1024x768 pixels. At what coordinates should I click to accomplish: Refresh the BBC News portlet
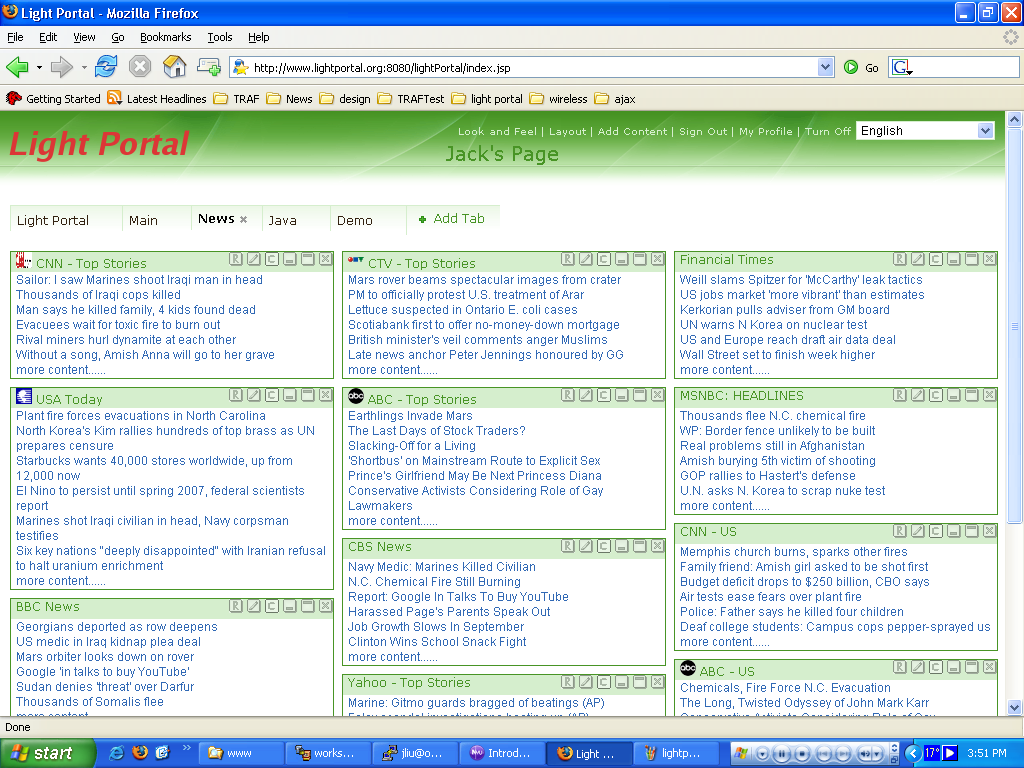[x=236, y=606]
